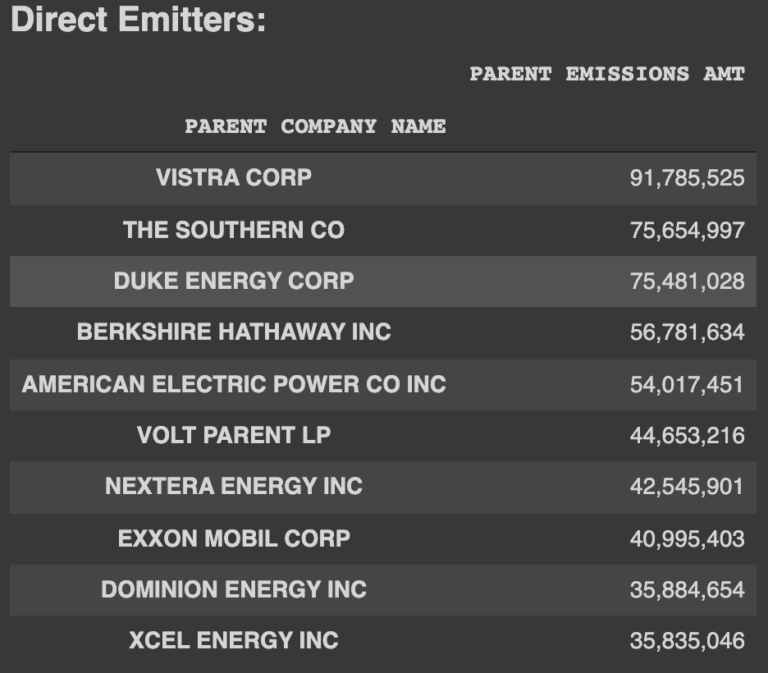Select the VOLT PARENT LP entry
Screen dimensions: 768x673
234,435
